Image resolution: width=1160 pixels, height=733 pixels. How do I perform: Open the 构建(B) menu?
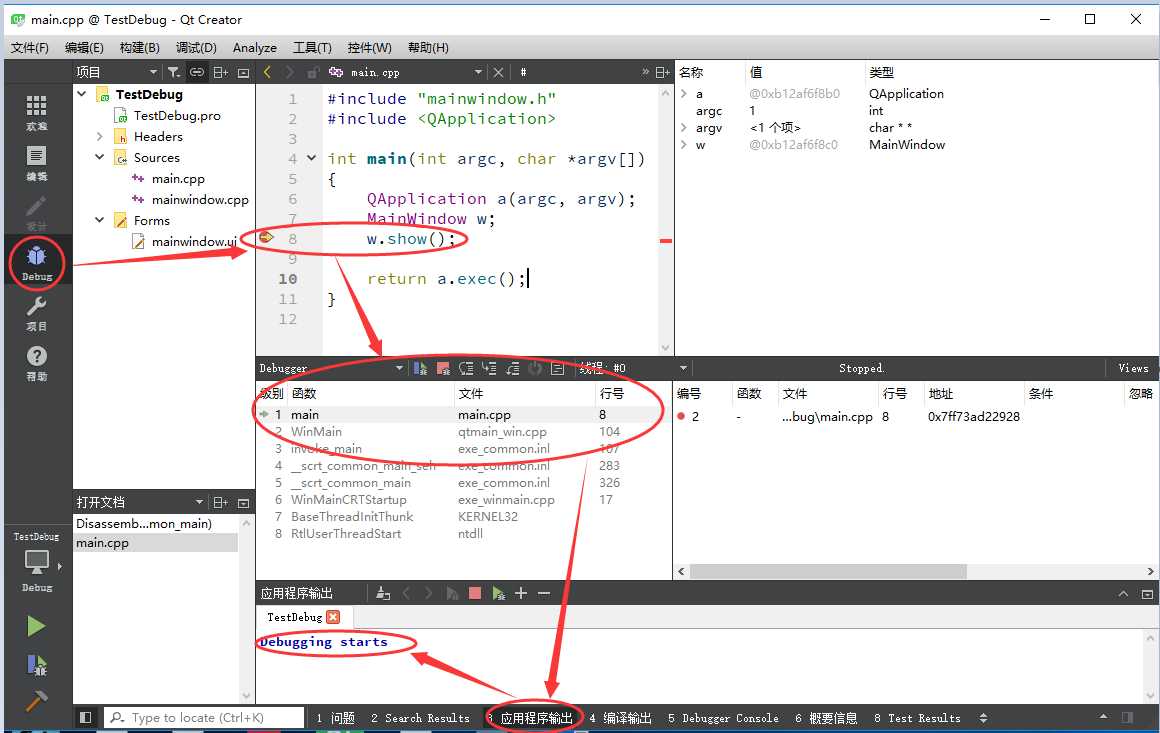pos(139,47)
